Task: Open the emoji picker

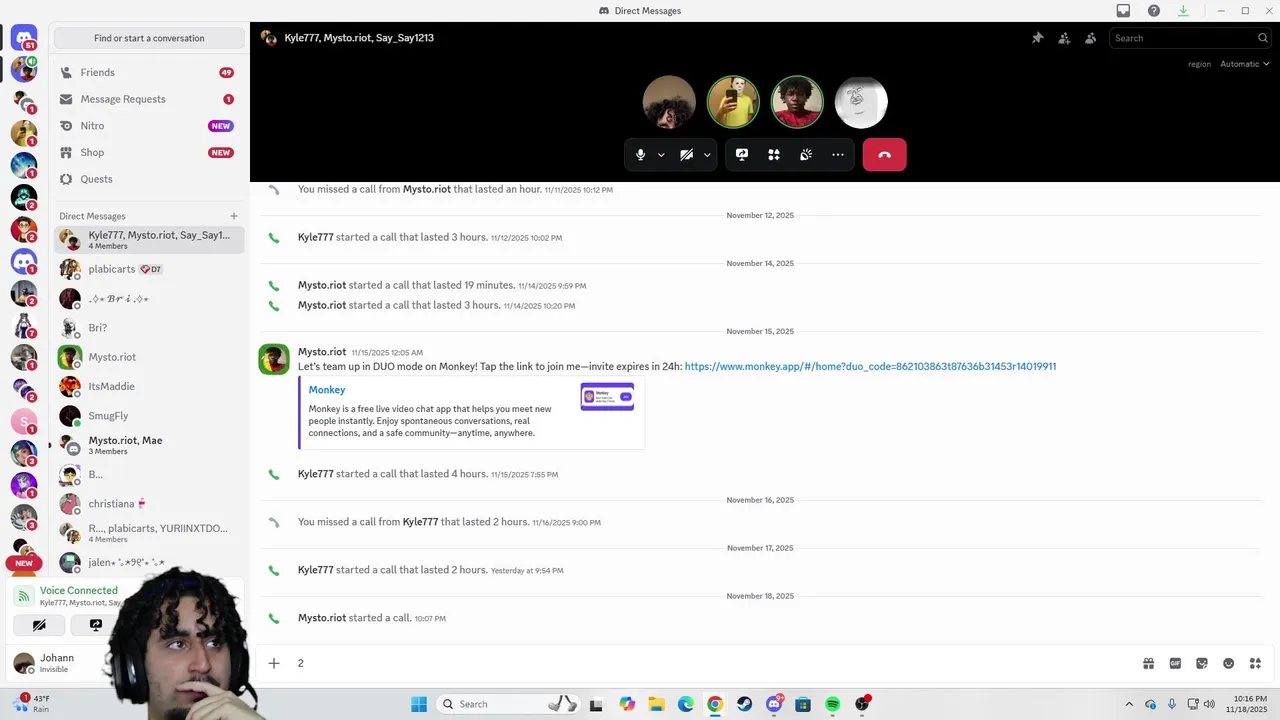Action: (x=1229, y=663)
